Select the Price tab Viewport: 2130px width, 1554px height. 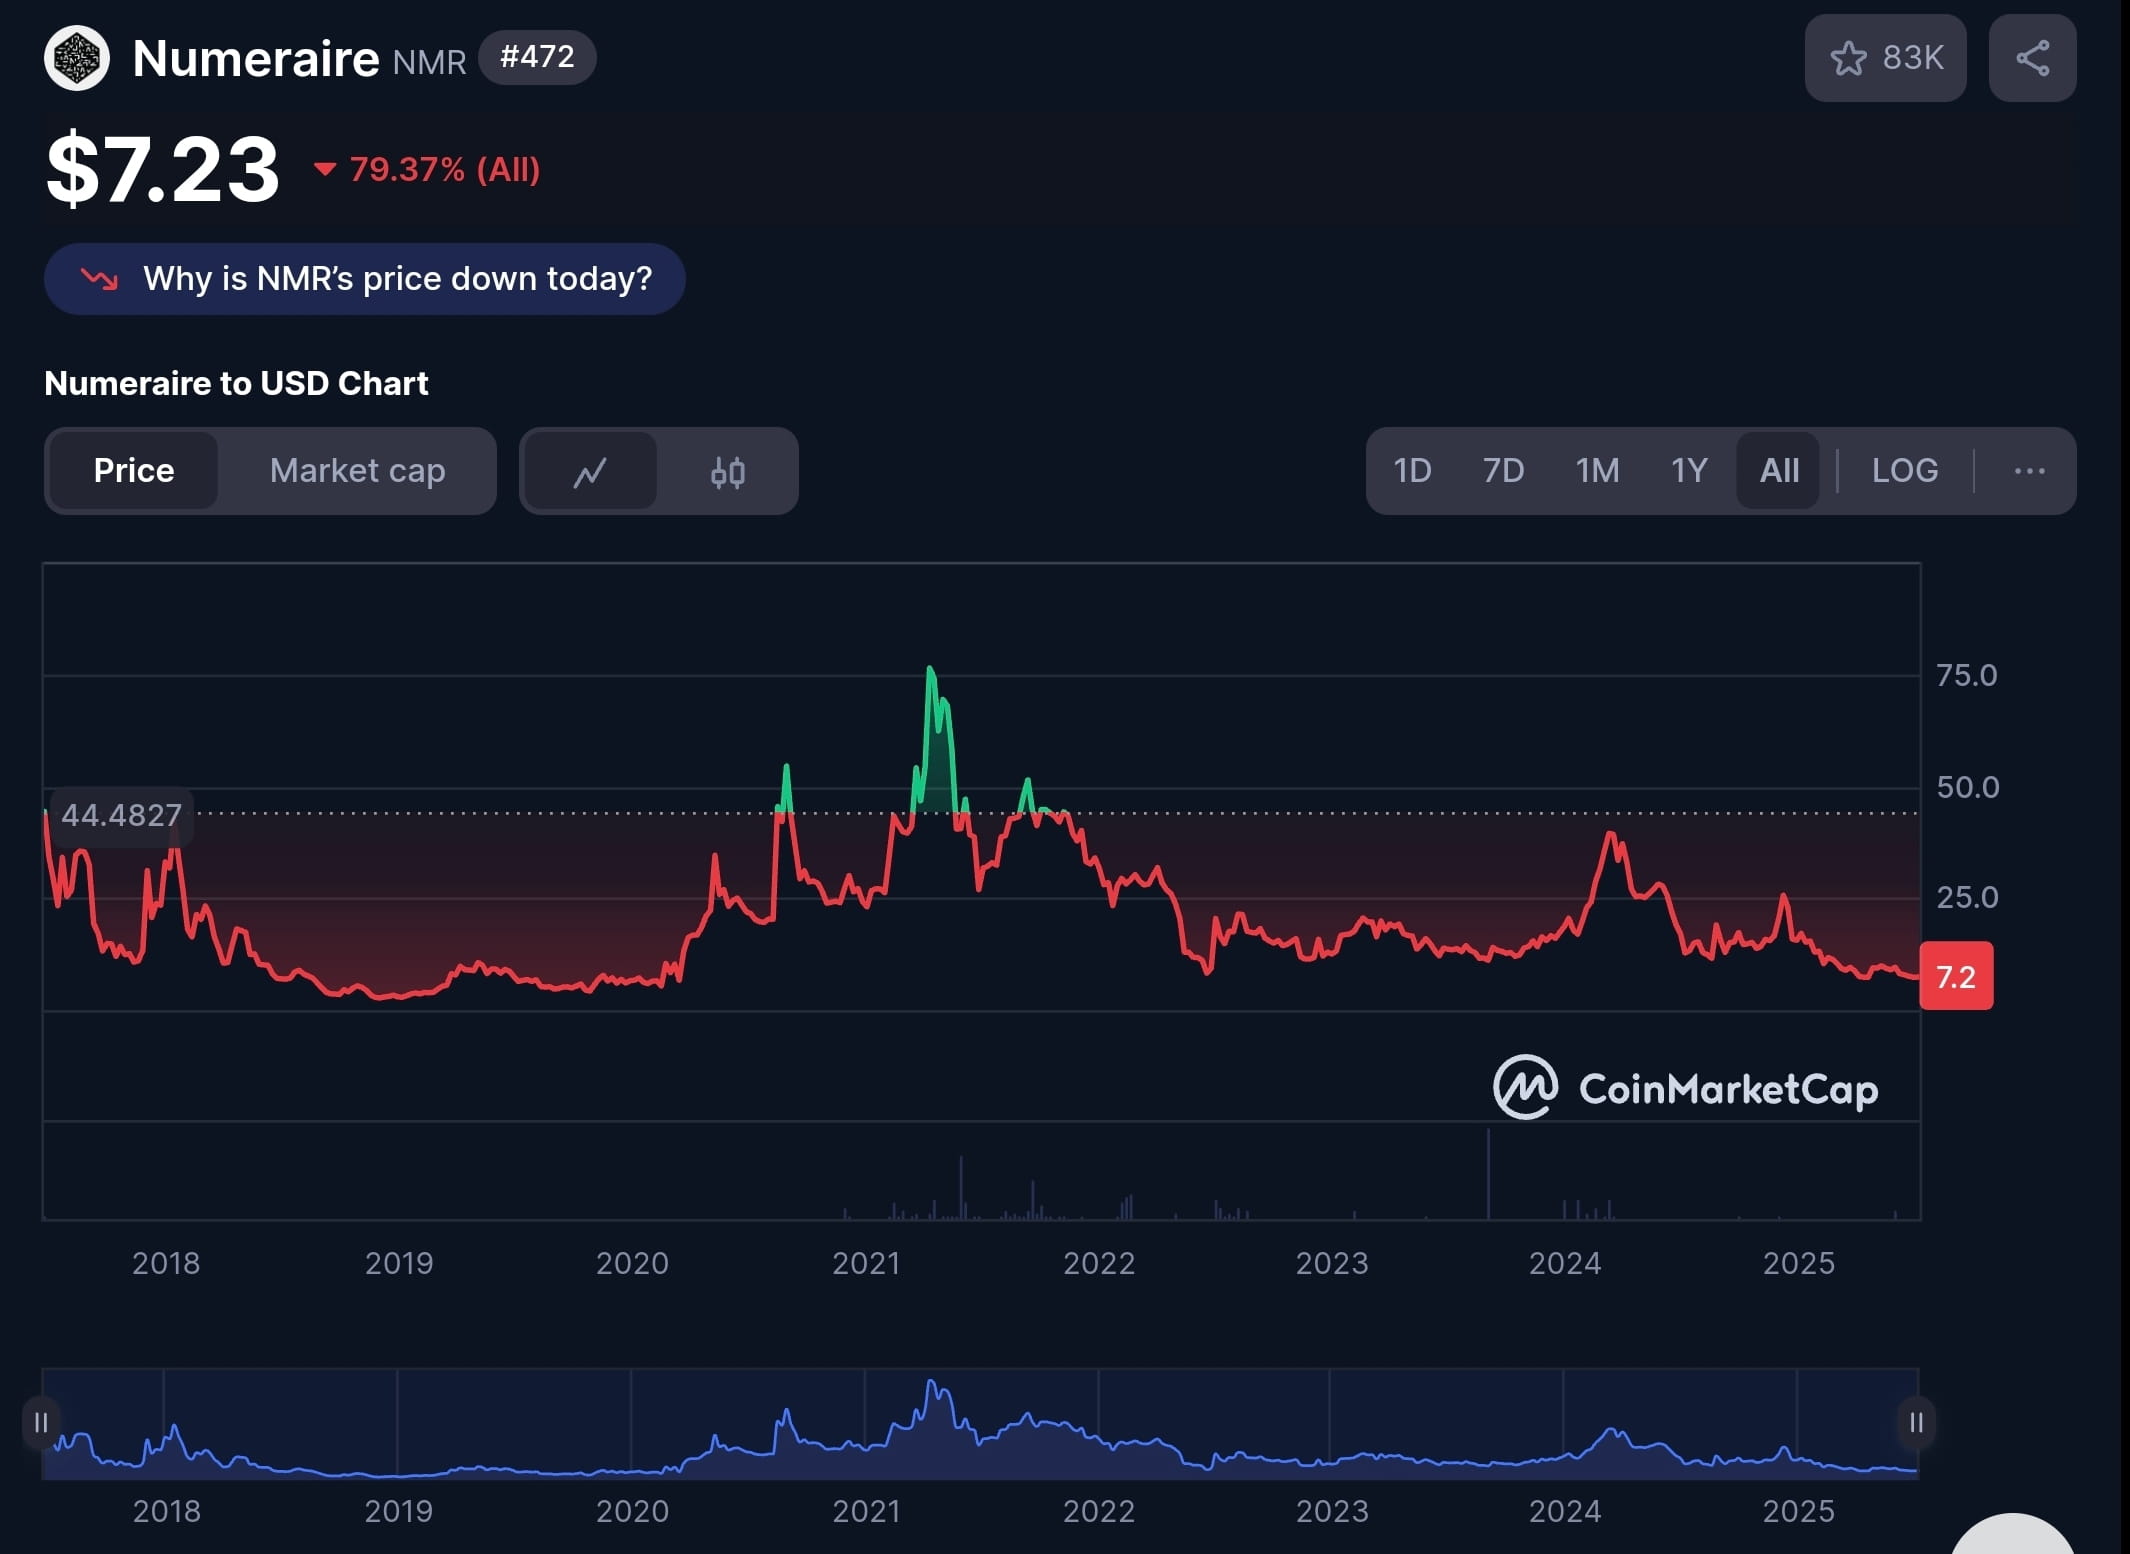134,470
